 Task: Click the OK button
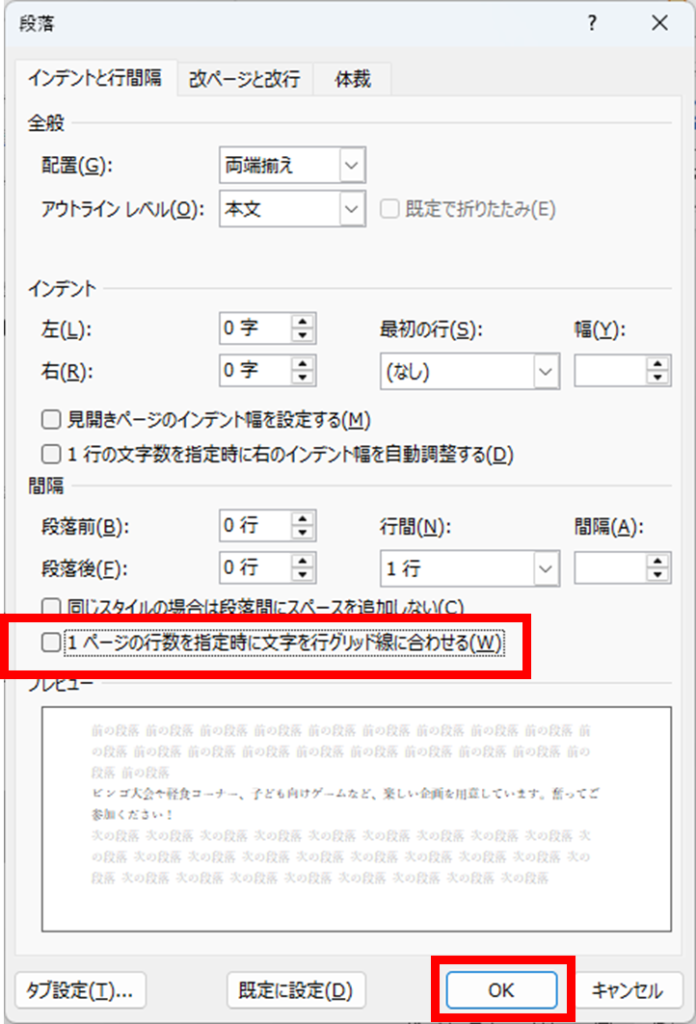(x=501, y=990)
